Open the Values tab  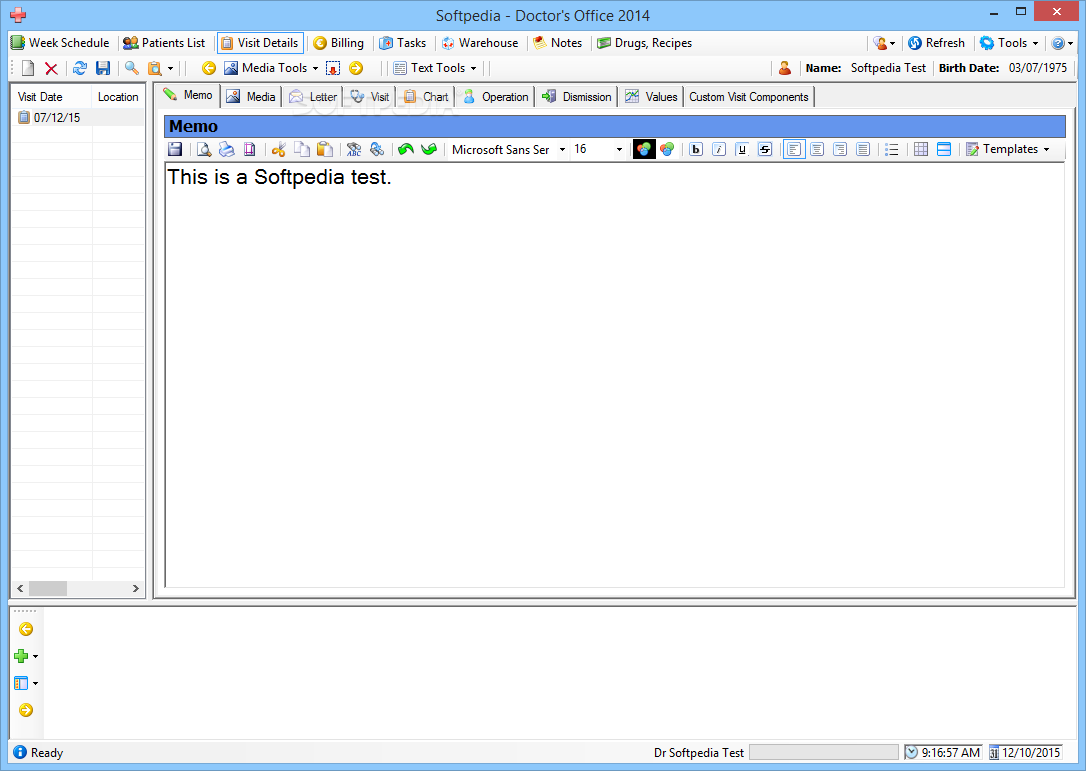point(651,97)
